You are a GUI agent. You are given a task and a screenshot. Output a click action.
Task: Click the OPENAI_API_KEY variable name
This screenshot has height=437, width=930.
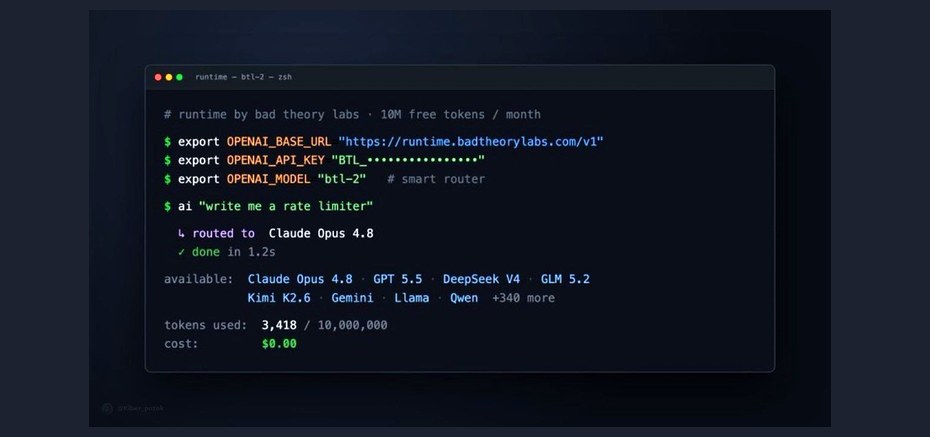pos(275,160)
